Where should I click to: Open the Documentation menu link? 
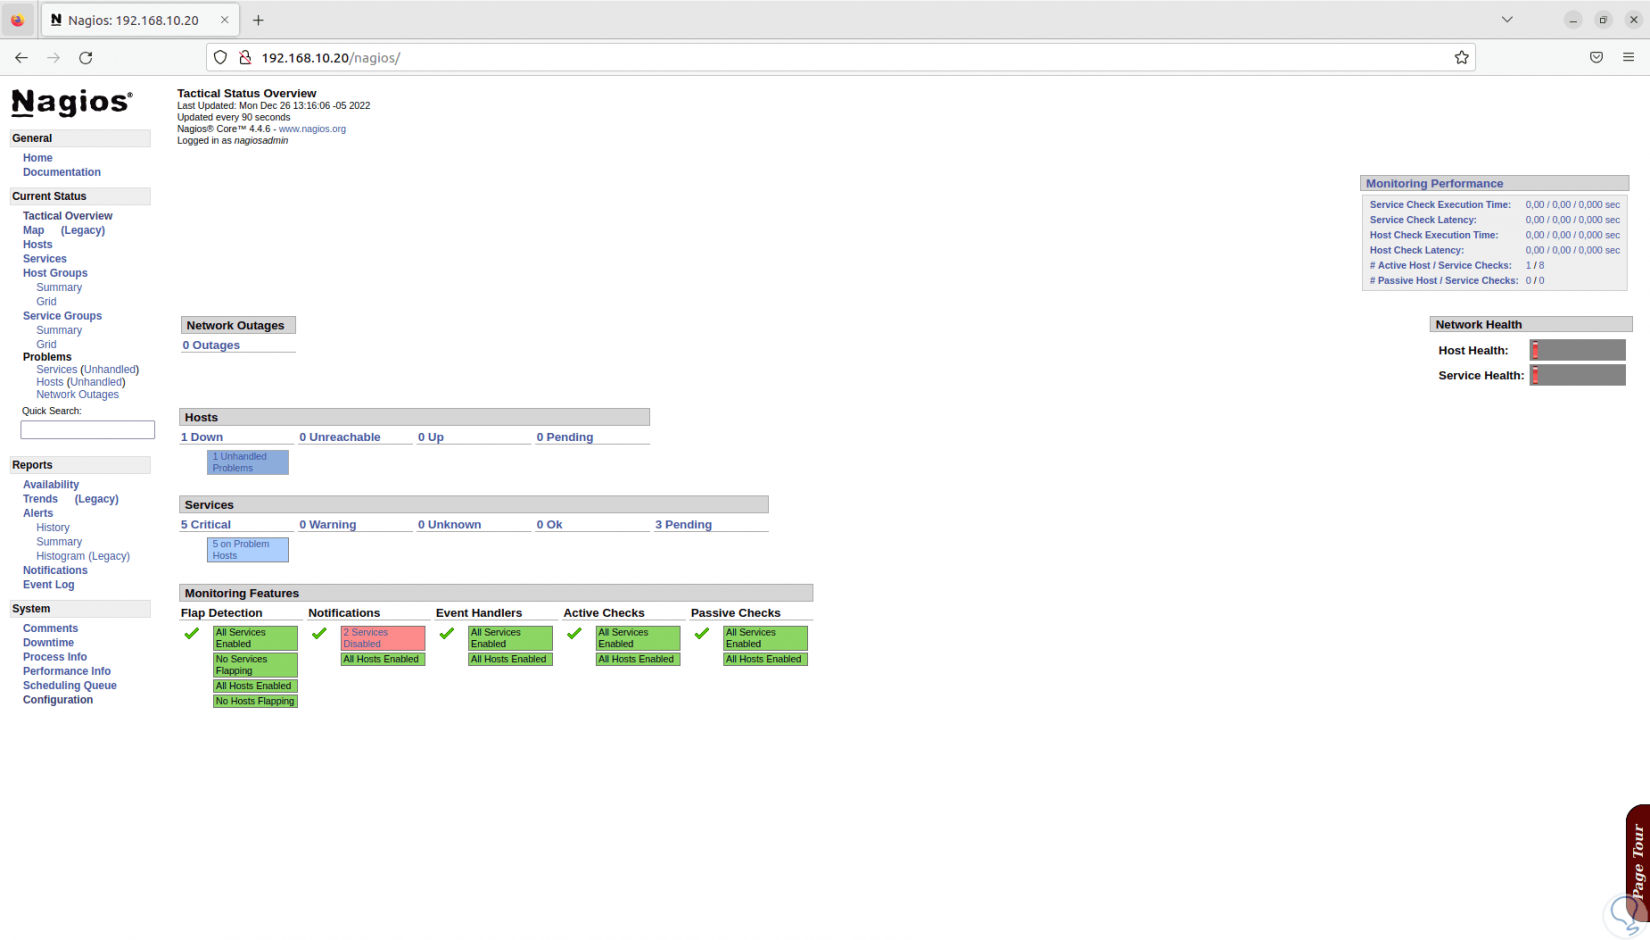pyautogui.click(x=62, y=172)
